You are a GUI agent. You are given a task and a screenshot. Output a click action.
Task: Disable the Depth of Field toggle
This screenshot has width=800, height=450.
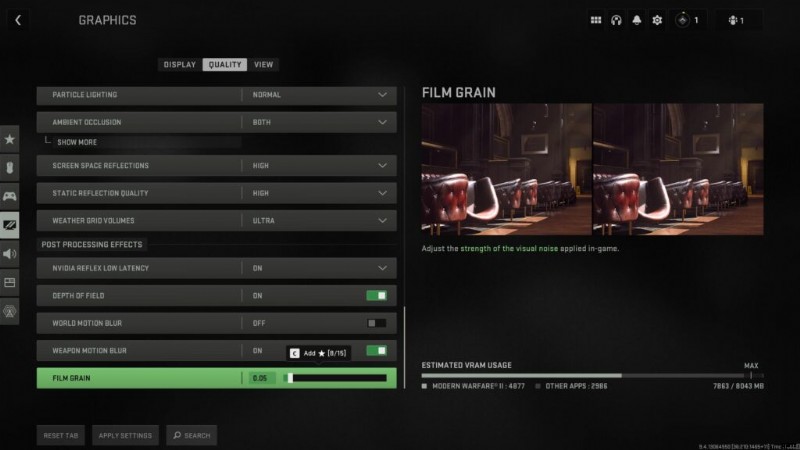pos(377,296)
